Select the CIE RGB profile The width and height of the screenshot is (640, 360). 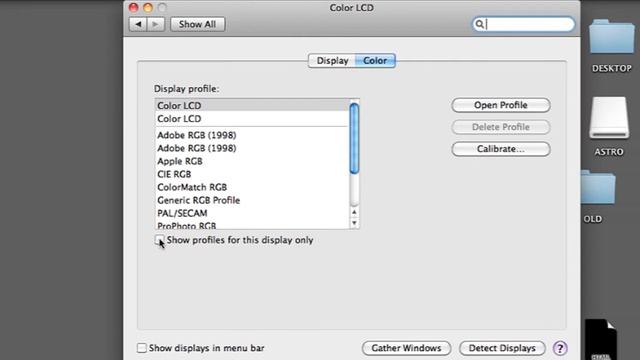coord(252,174)
